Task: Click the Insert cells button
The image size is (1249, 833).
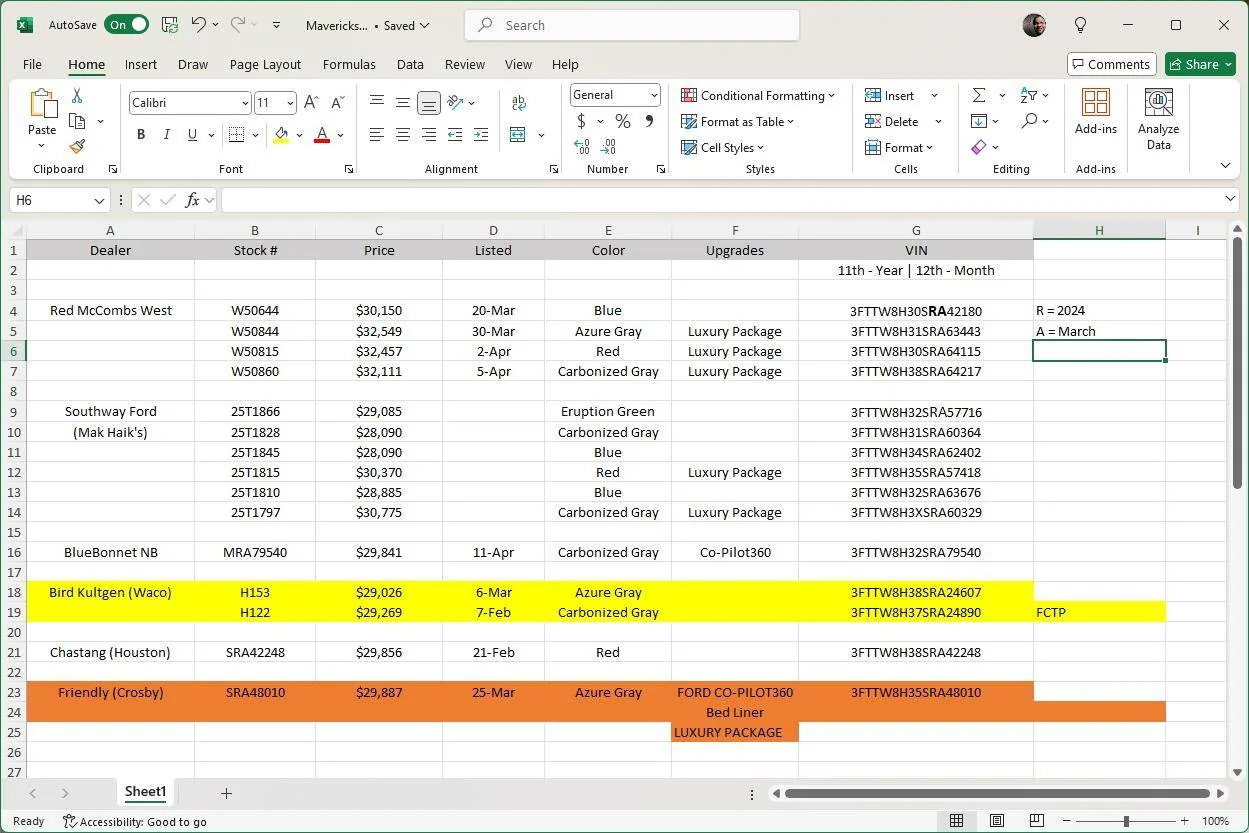Action: pyautogui.click(x=890, y=95)
